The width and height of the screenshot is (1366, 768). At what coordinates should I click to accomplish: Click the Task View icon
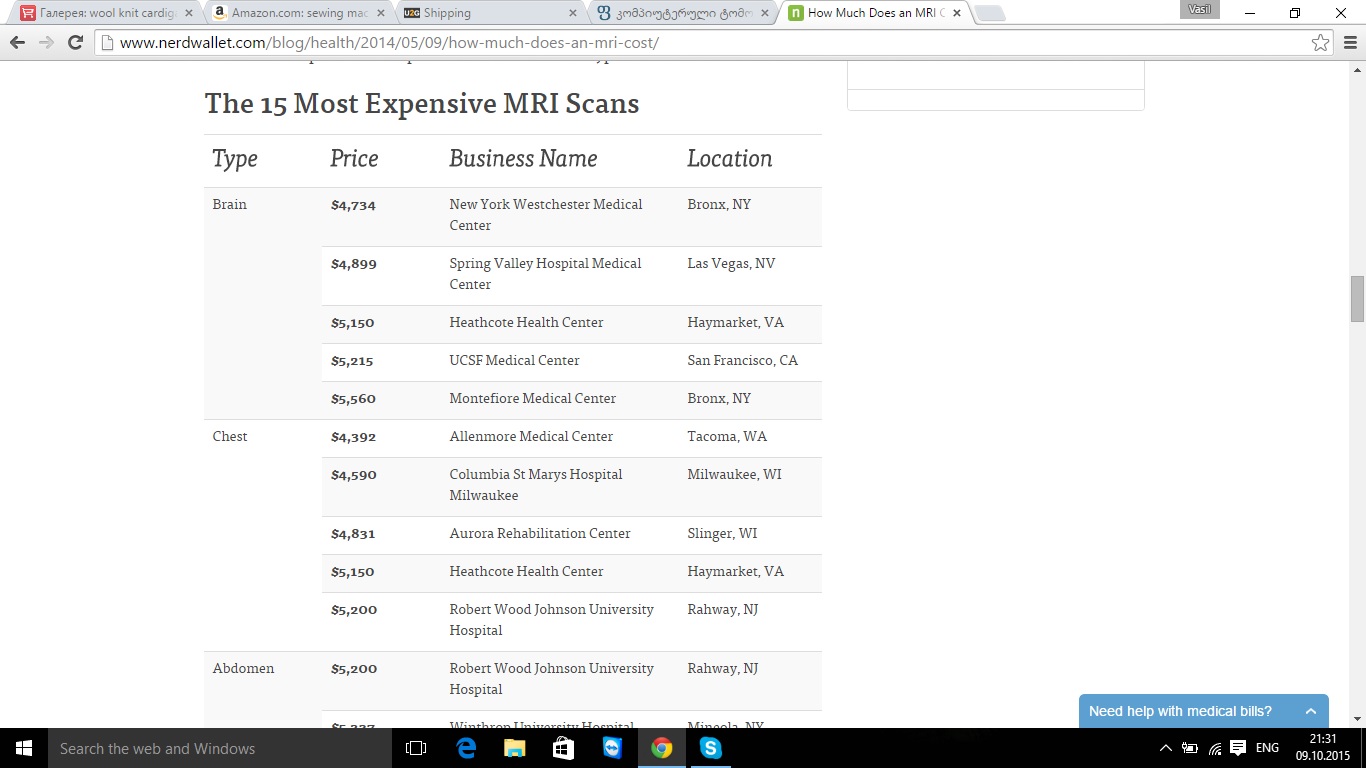(416, 748)
